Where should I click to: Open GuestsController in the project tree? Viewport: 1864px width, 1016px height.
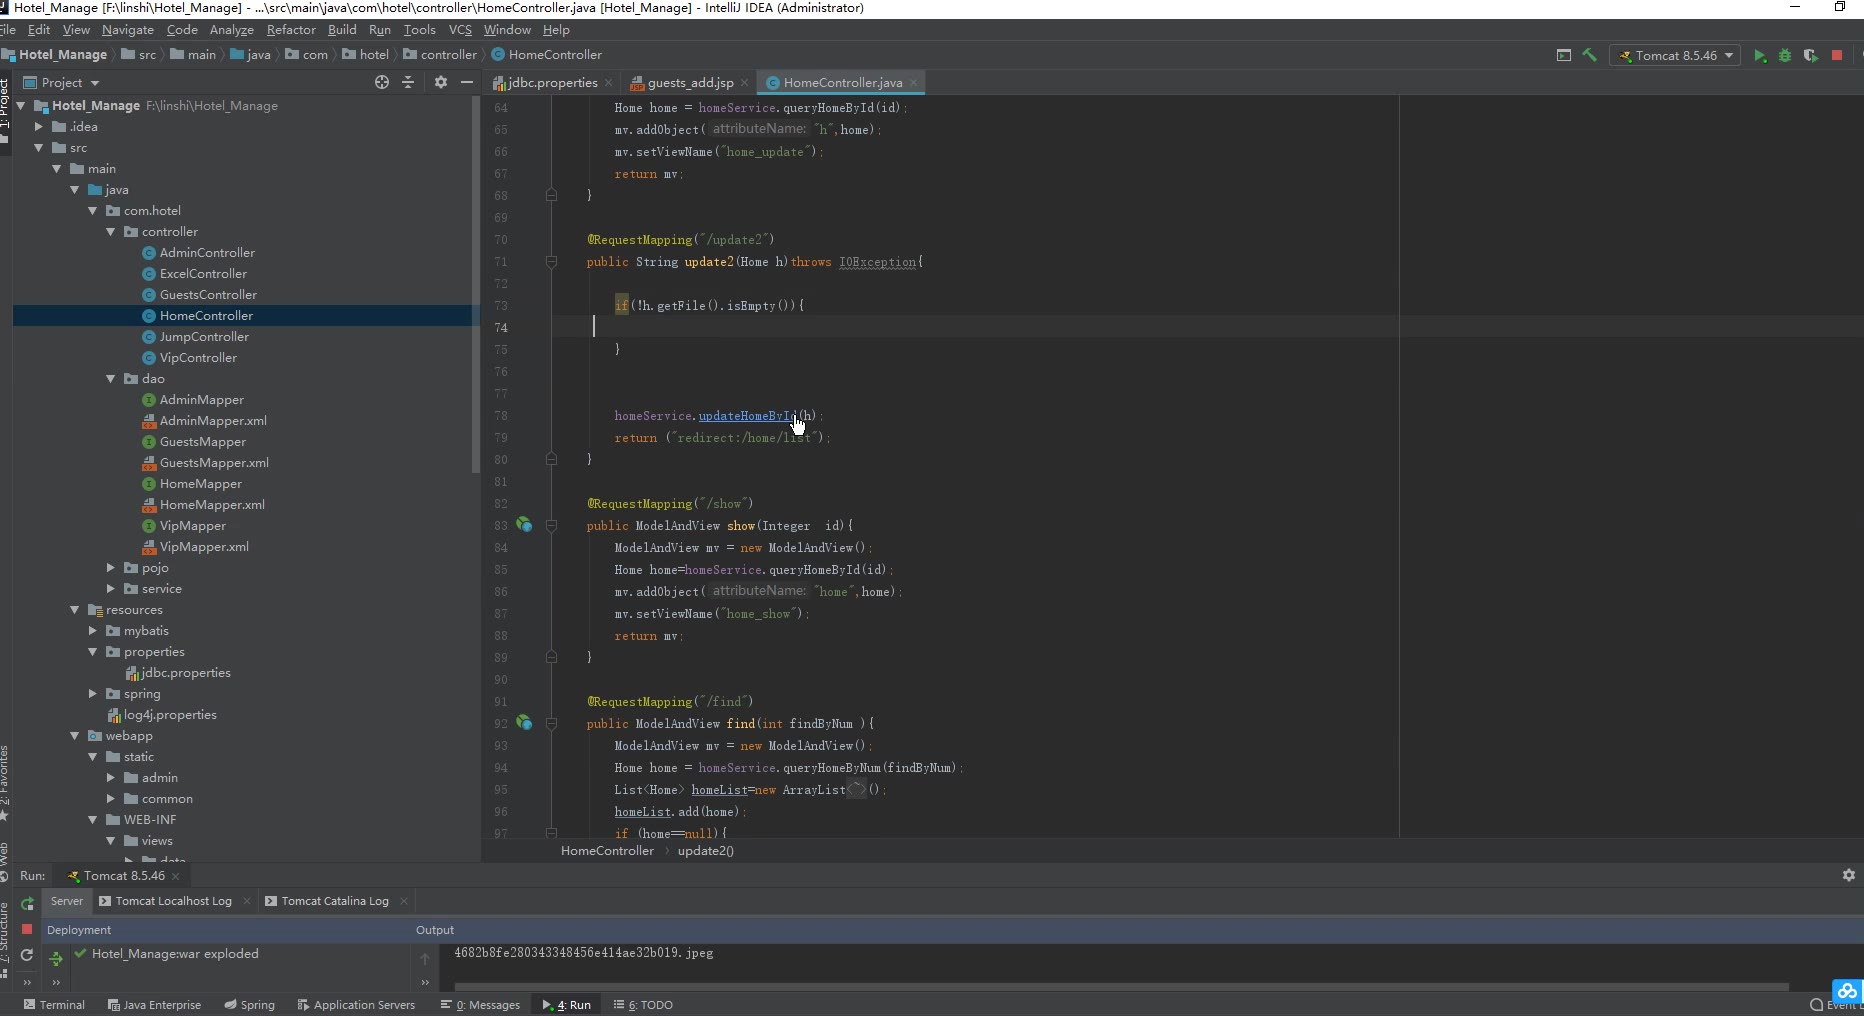208,295
